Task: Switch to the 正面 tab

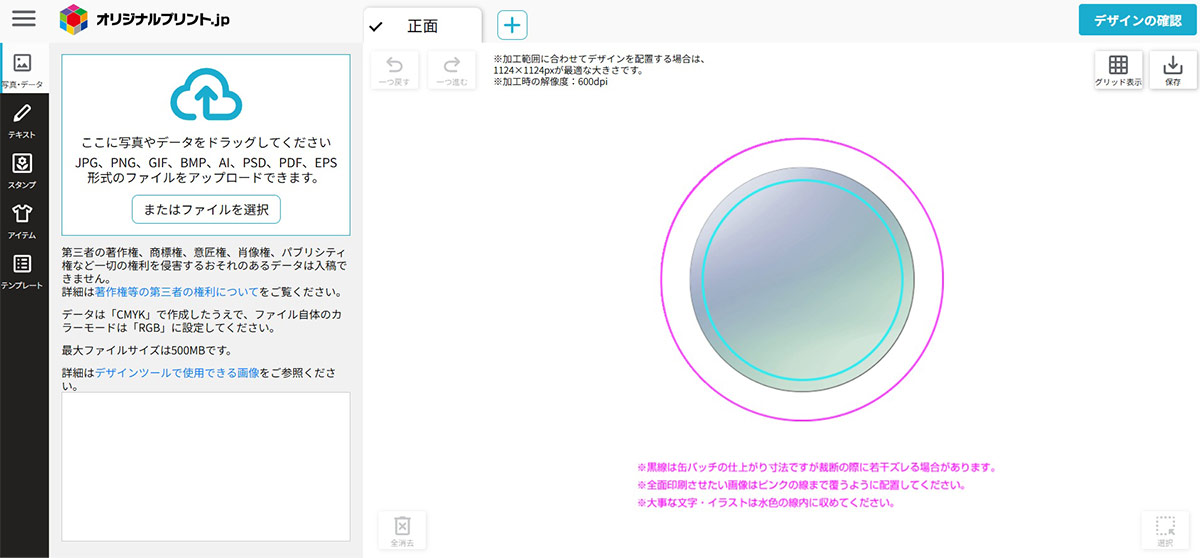Action: (x=423, y=26)
